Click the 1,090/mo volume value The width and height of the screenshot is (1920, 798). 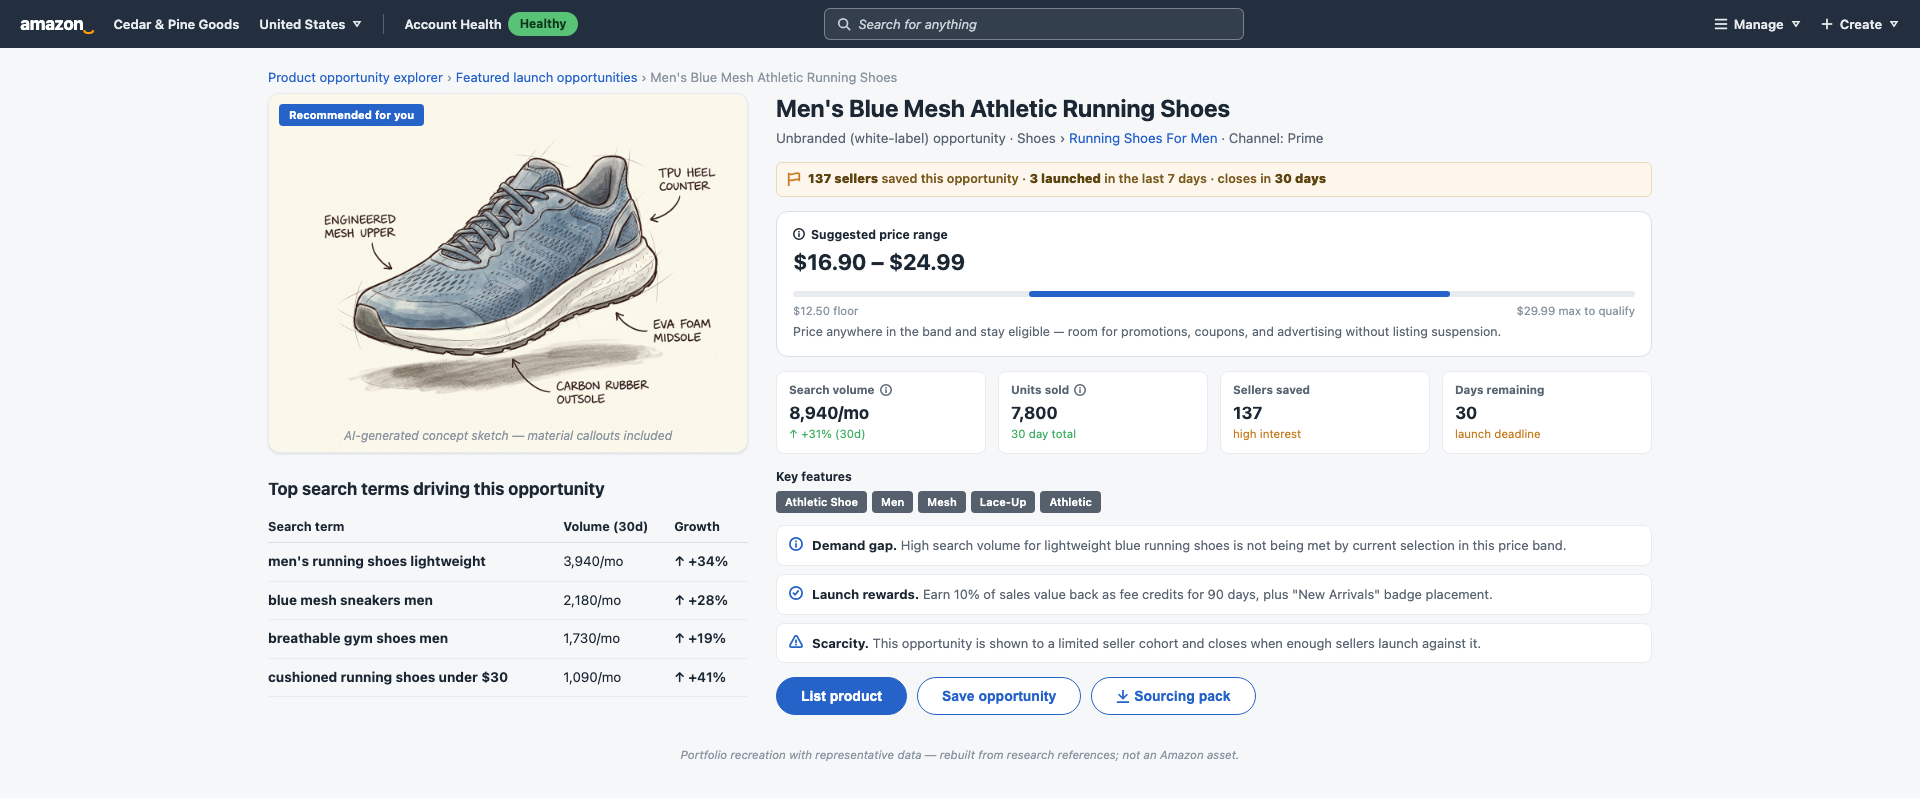point(592,677)
